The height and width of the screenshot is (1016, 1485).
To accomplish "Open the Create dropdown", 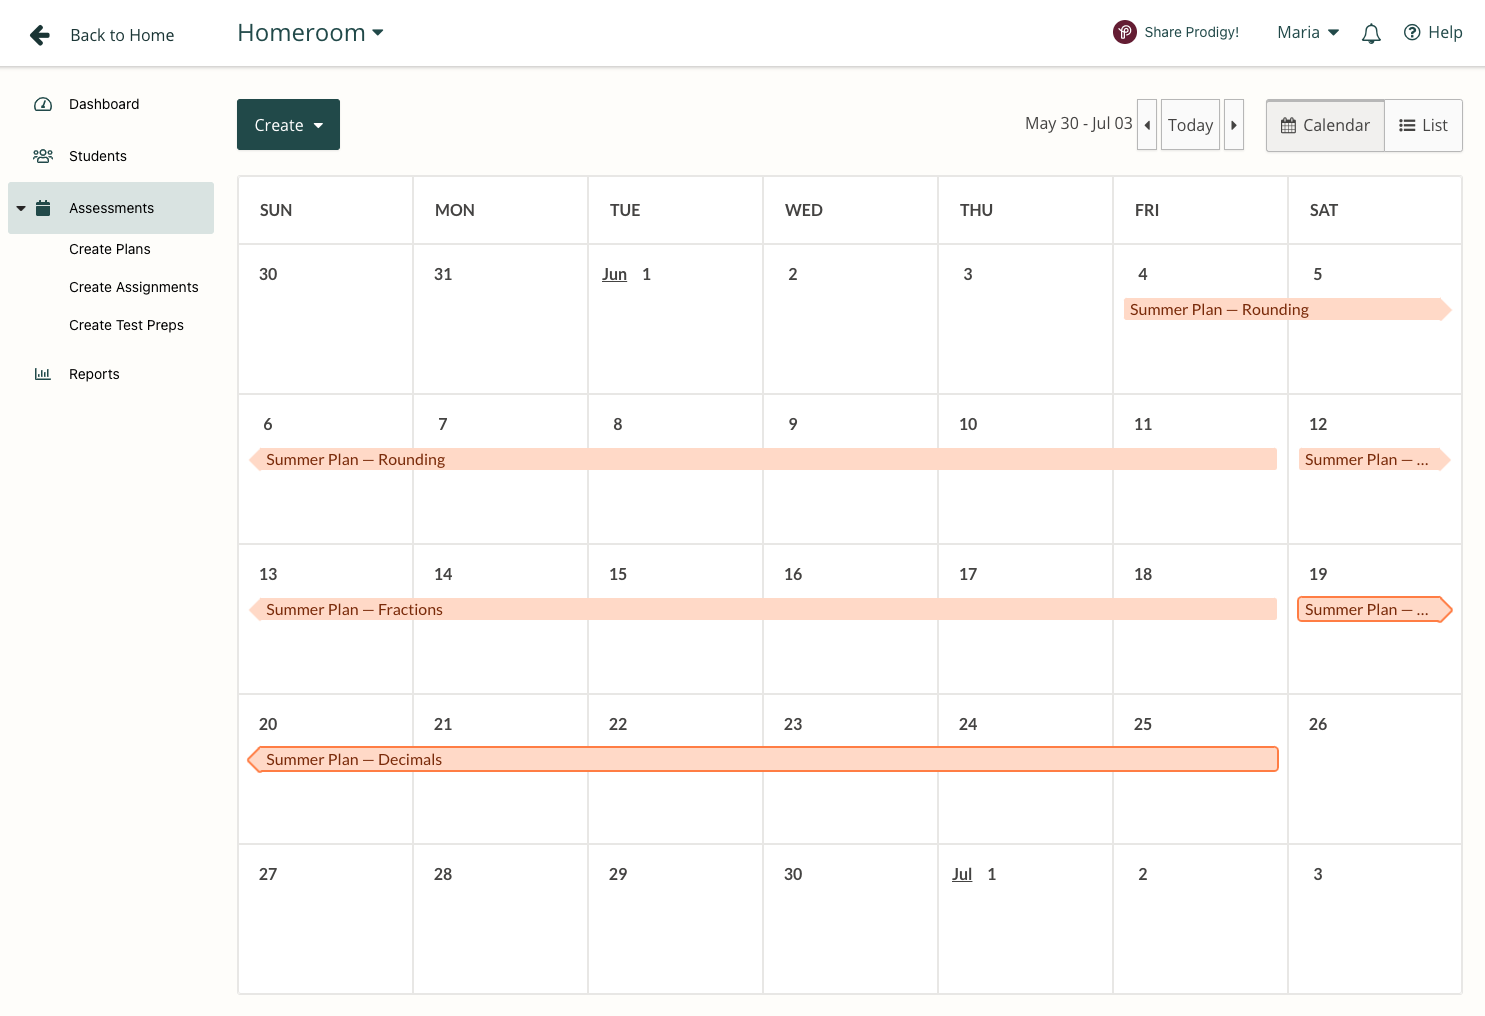I will pyautogui.click(x=288, y=124).
